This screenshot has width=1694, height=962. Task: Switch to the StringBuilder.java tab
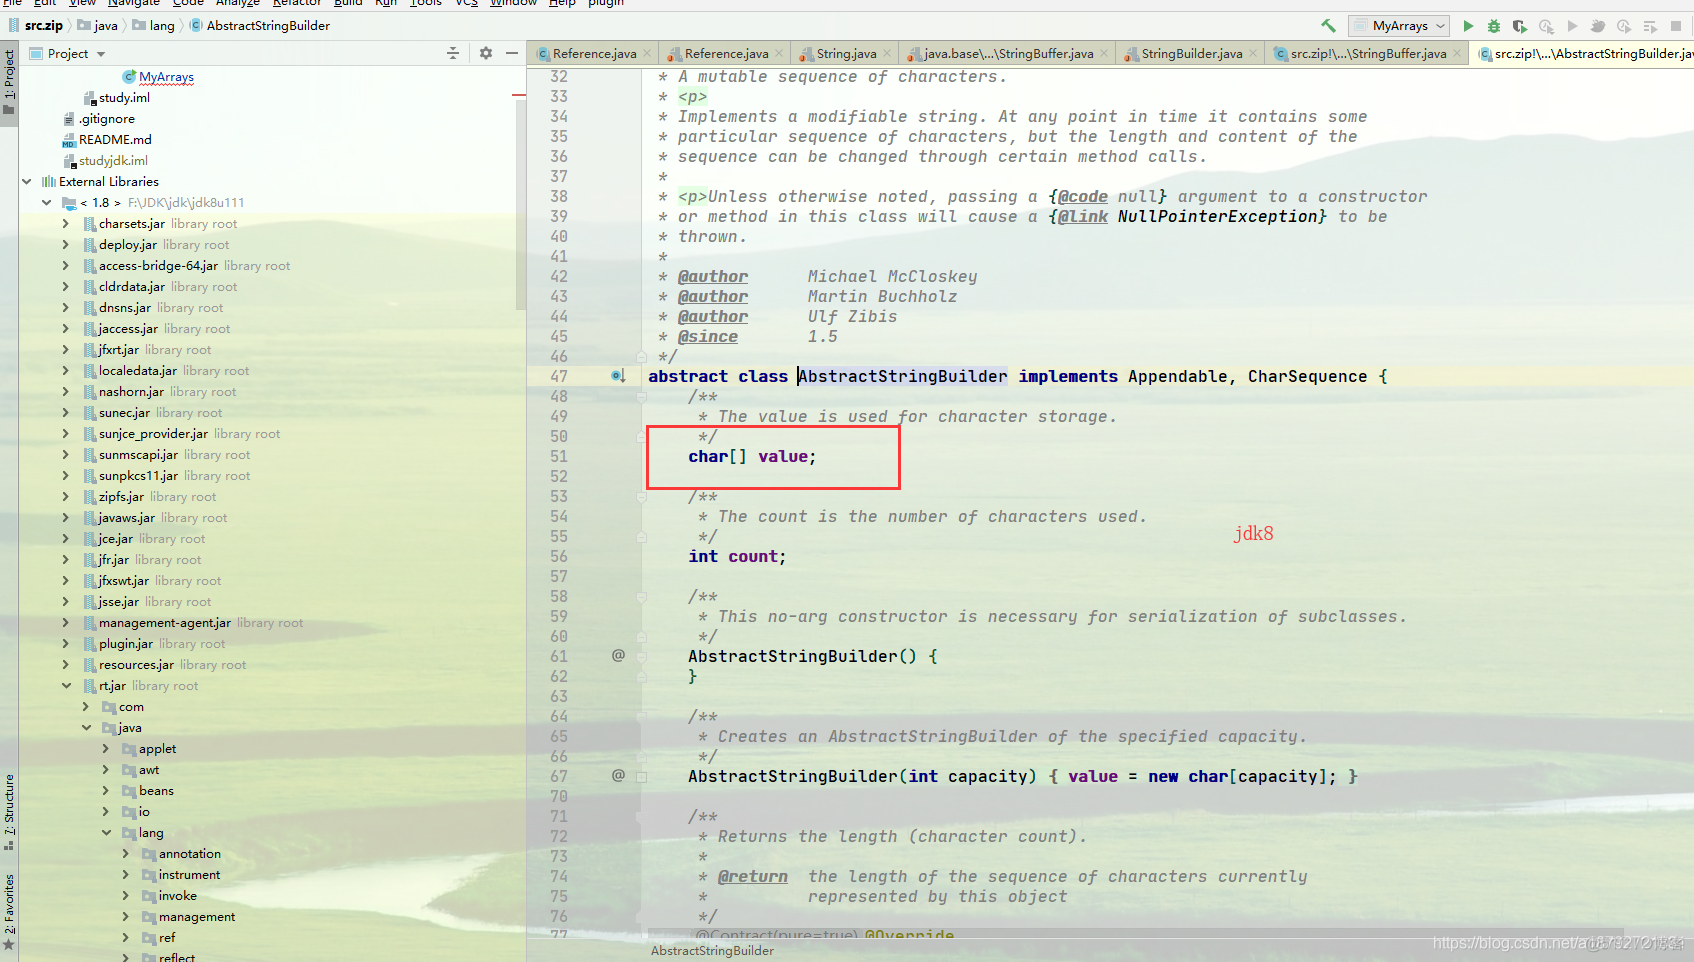1191,54
